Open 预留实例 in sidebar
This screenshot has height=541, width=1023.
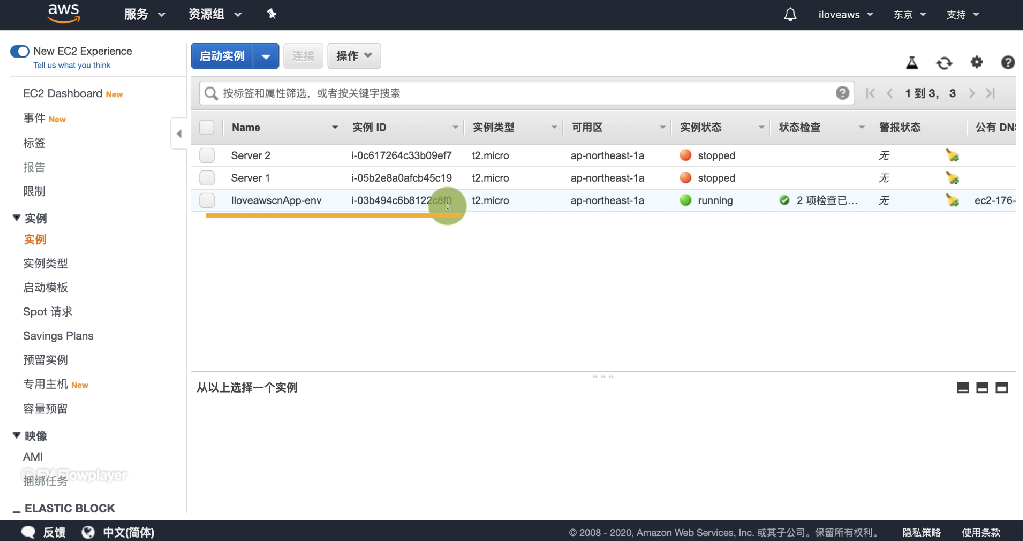click(x=46, y=360)
